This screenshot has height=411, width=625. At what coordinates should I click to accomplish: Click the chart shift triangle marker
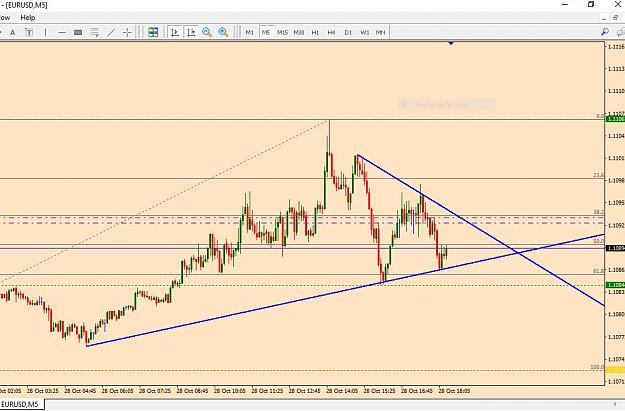click(x=451, y=43)
